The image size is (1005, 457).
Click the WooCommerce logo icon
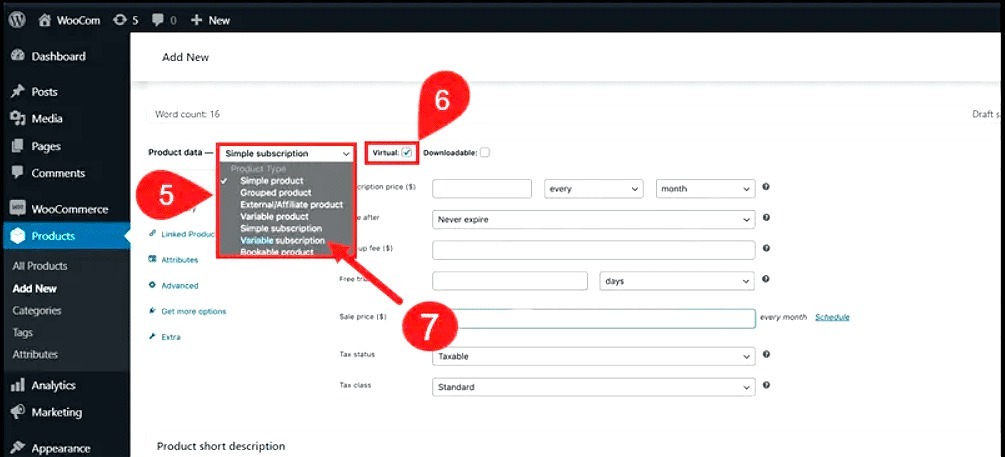tap(18, 209)
